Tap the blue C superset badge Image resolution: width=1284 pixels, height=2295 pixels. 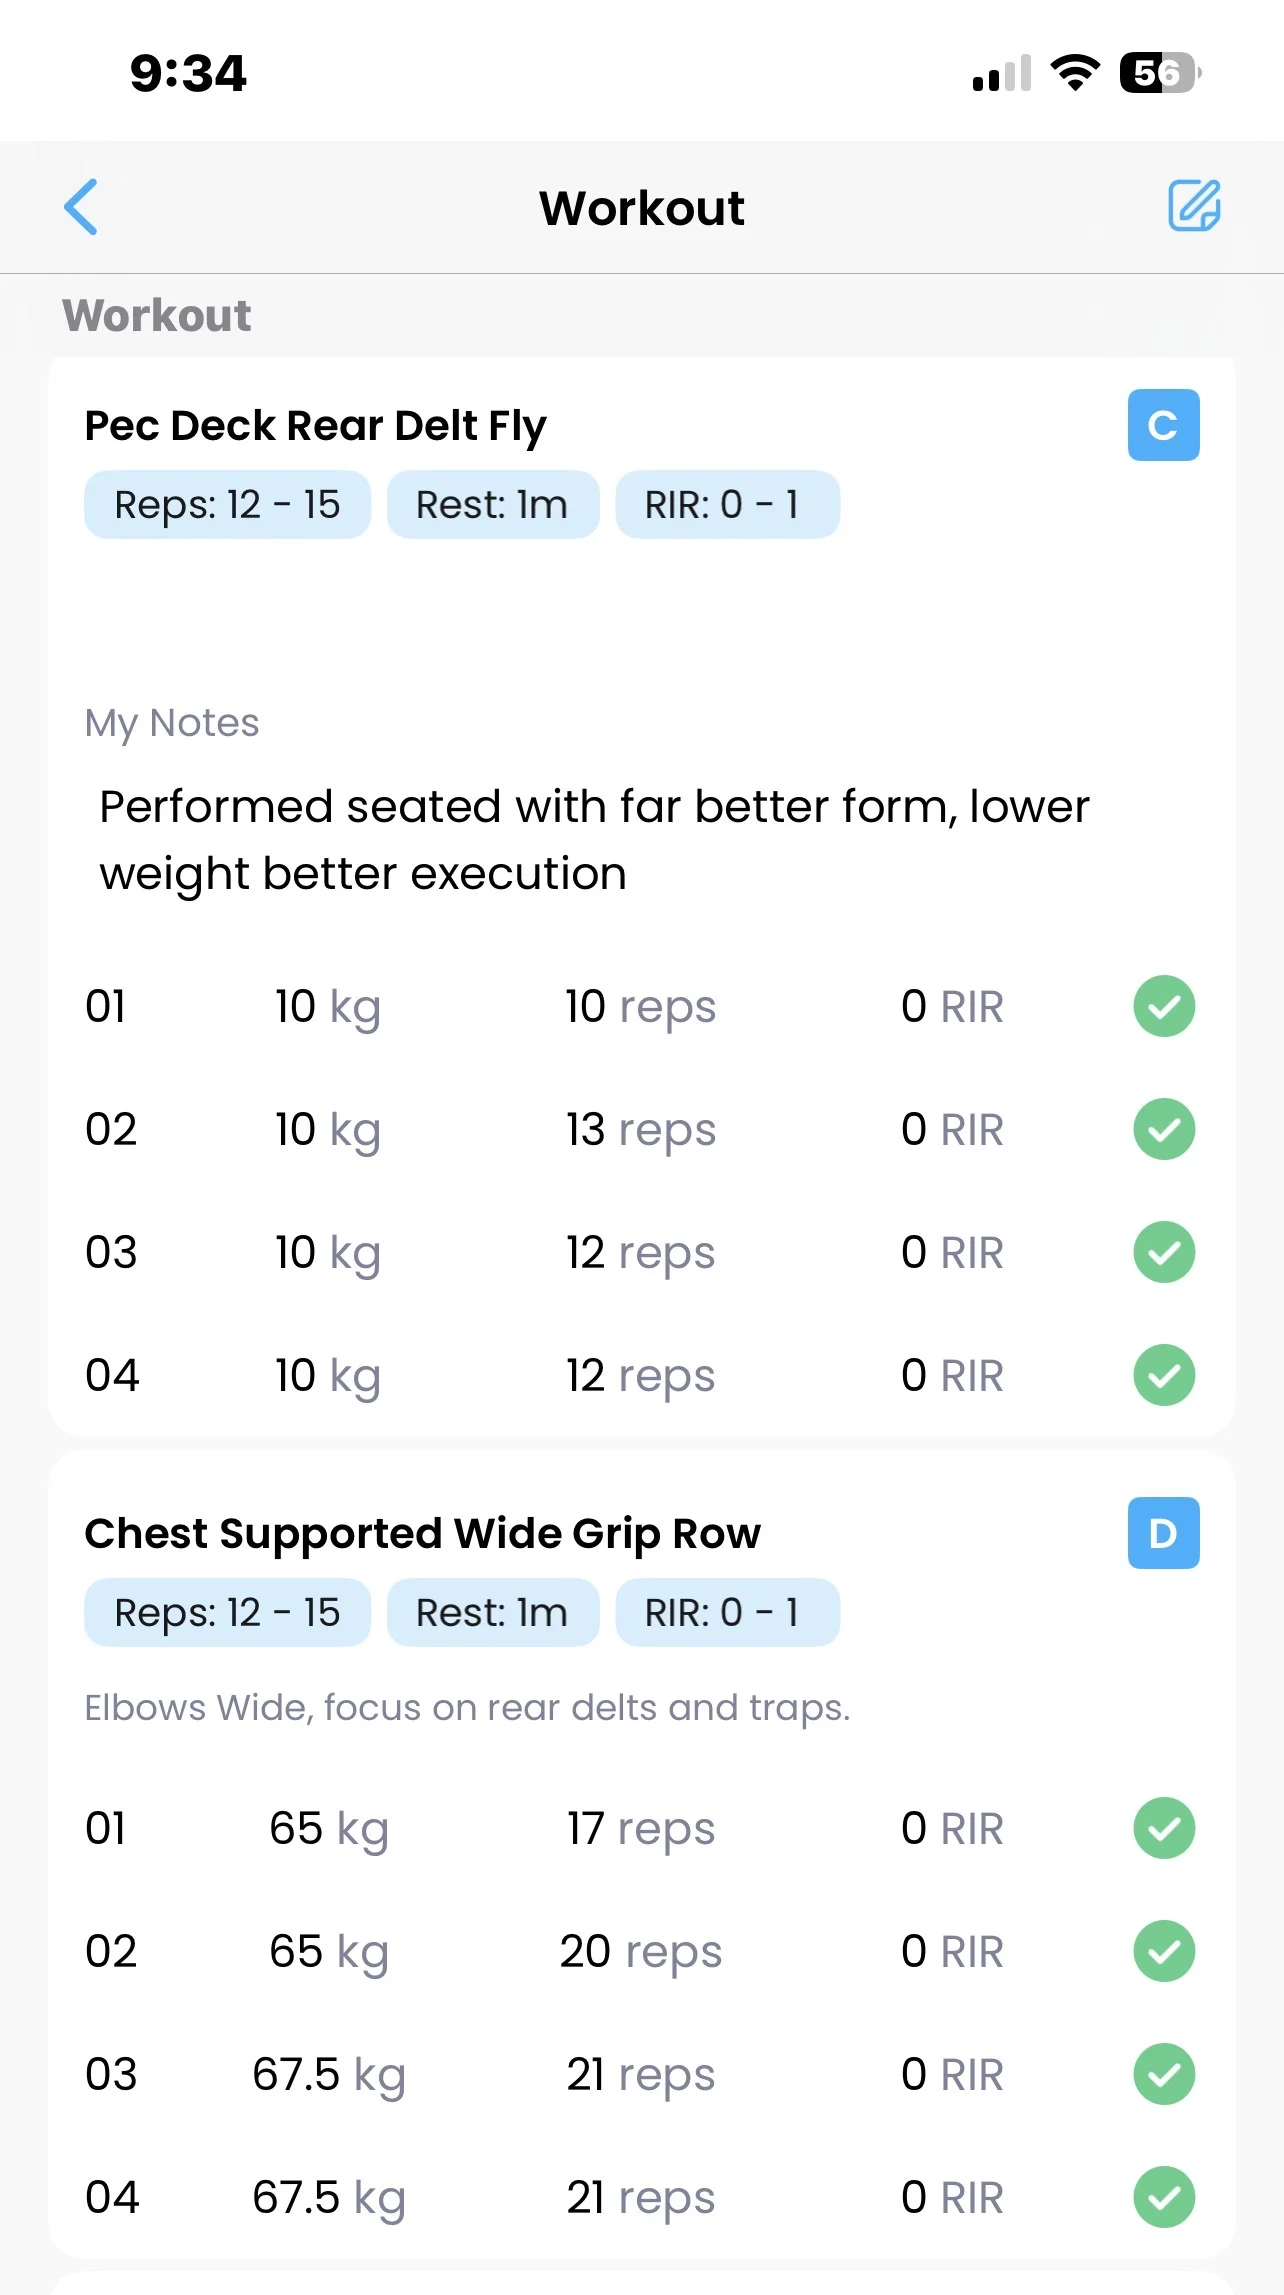[1163, 425]
